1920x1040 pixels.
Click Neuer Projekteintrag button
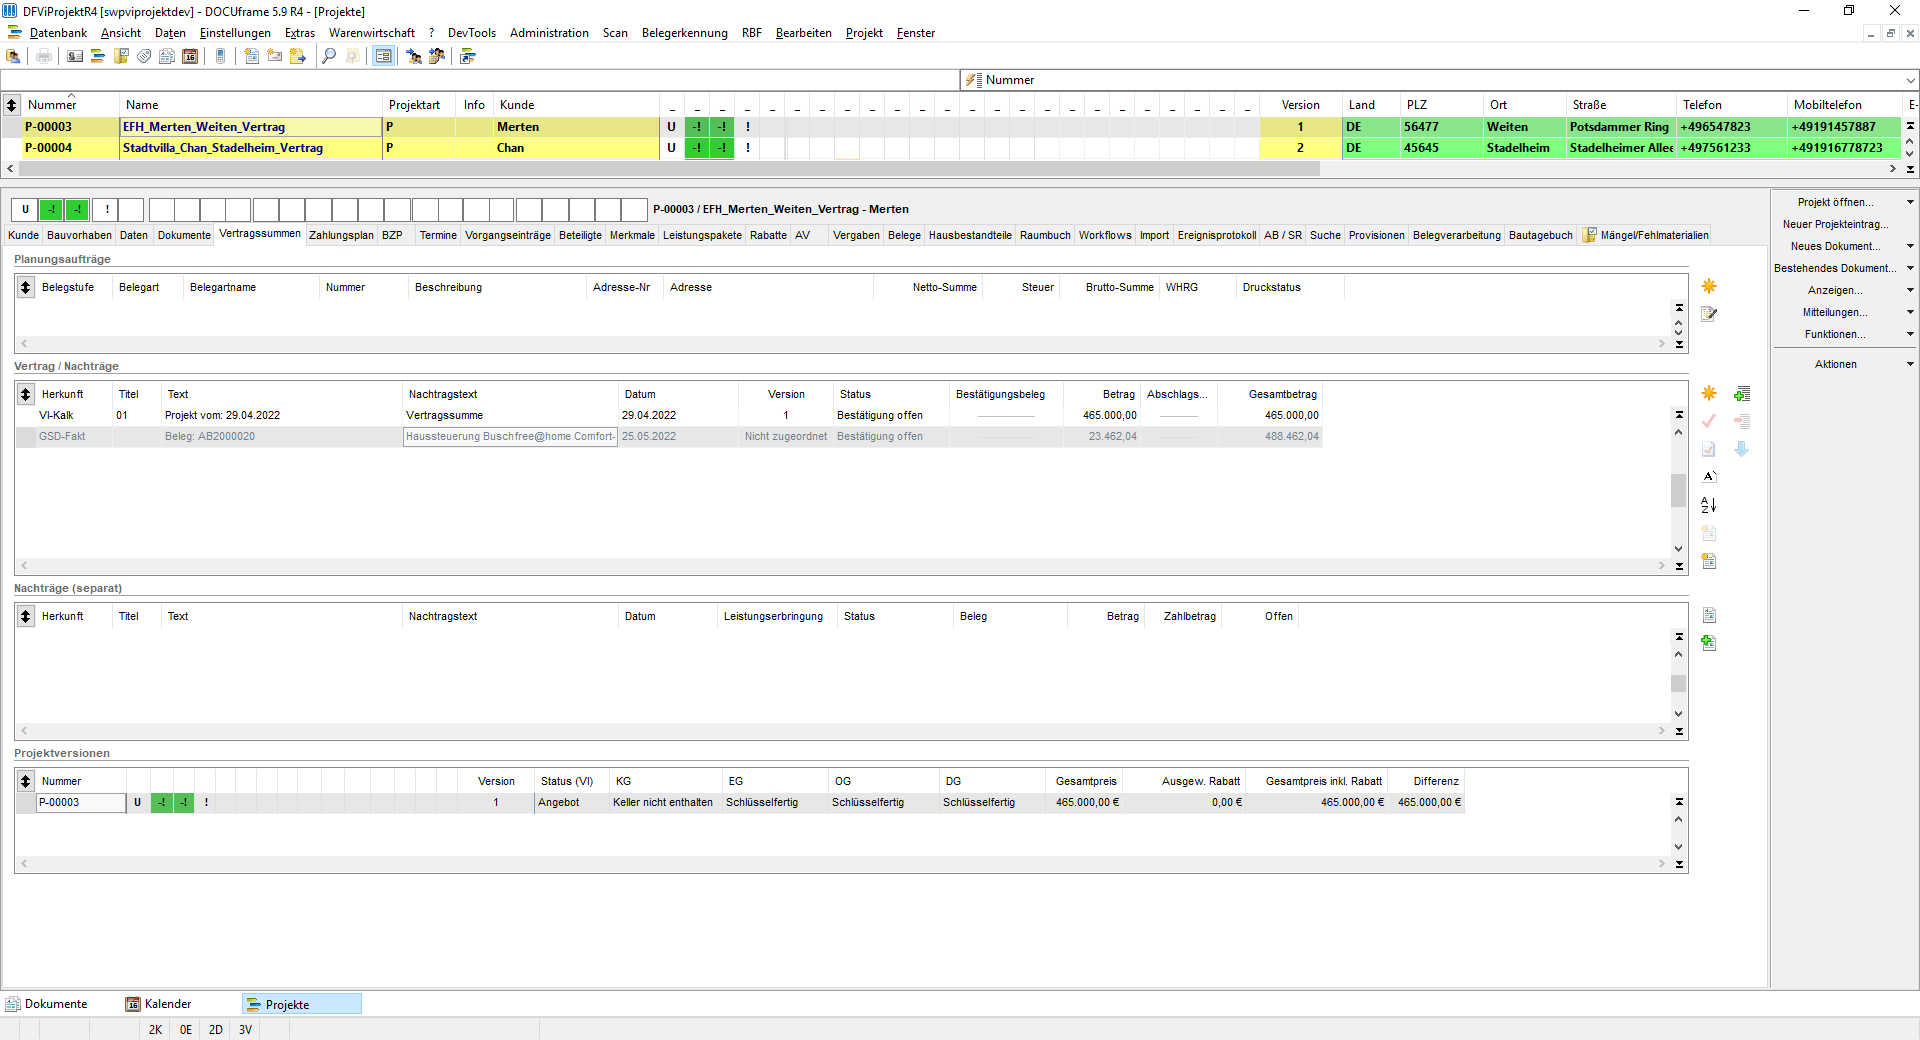[1836, 225]
